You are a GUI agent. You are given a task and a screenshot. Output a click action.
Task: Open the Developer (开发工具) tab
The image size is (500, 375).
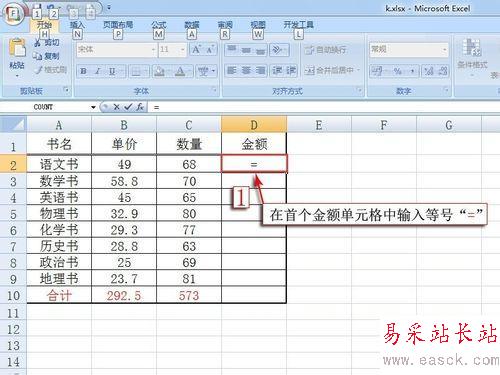click(298, 25)
